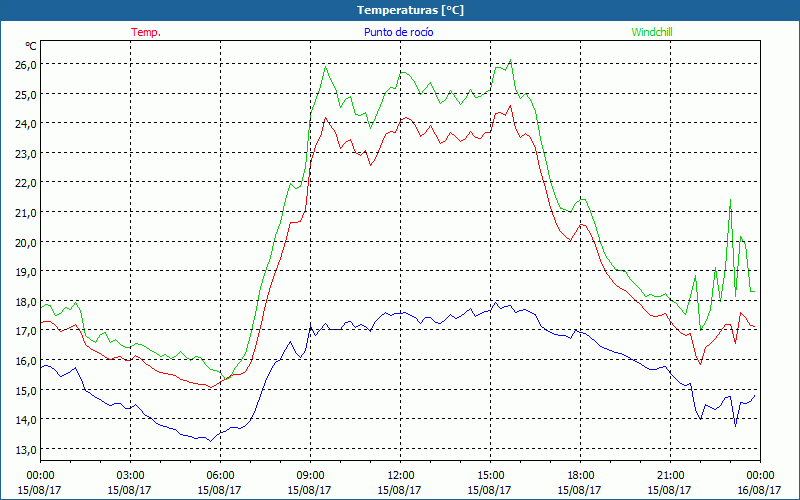Click the 16,0 y-axis value
800x500 pixels.
click(x=27, y=361)
